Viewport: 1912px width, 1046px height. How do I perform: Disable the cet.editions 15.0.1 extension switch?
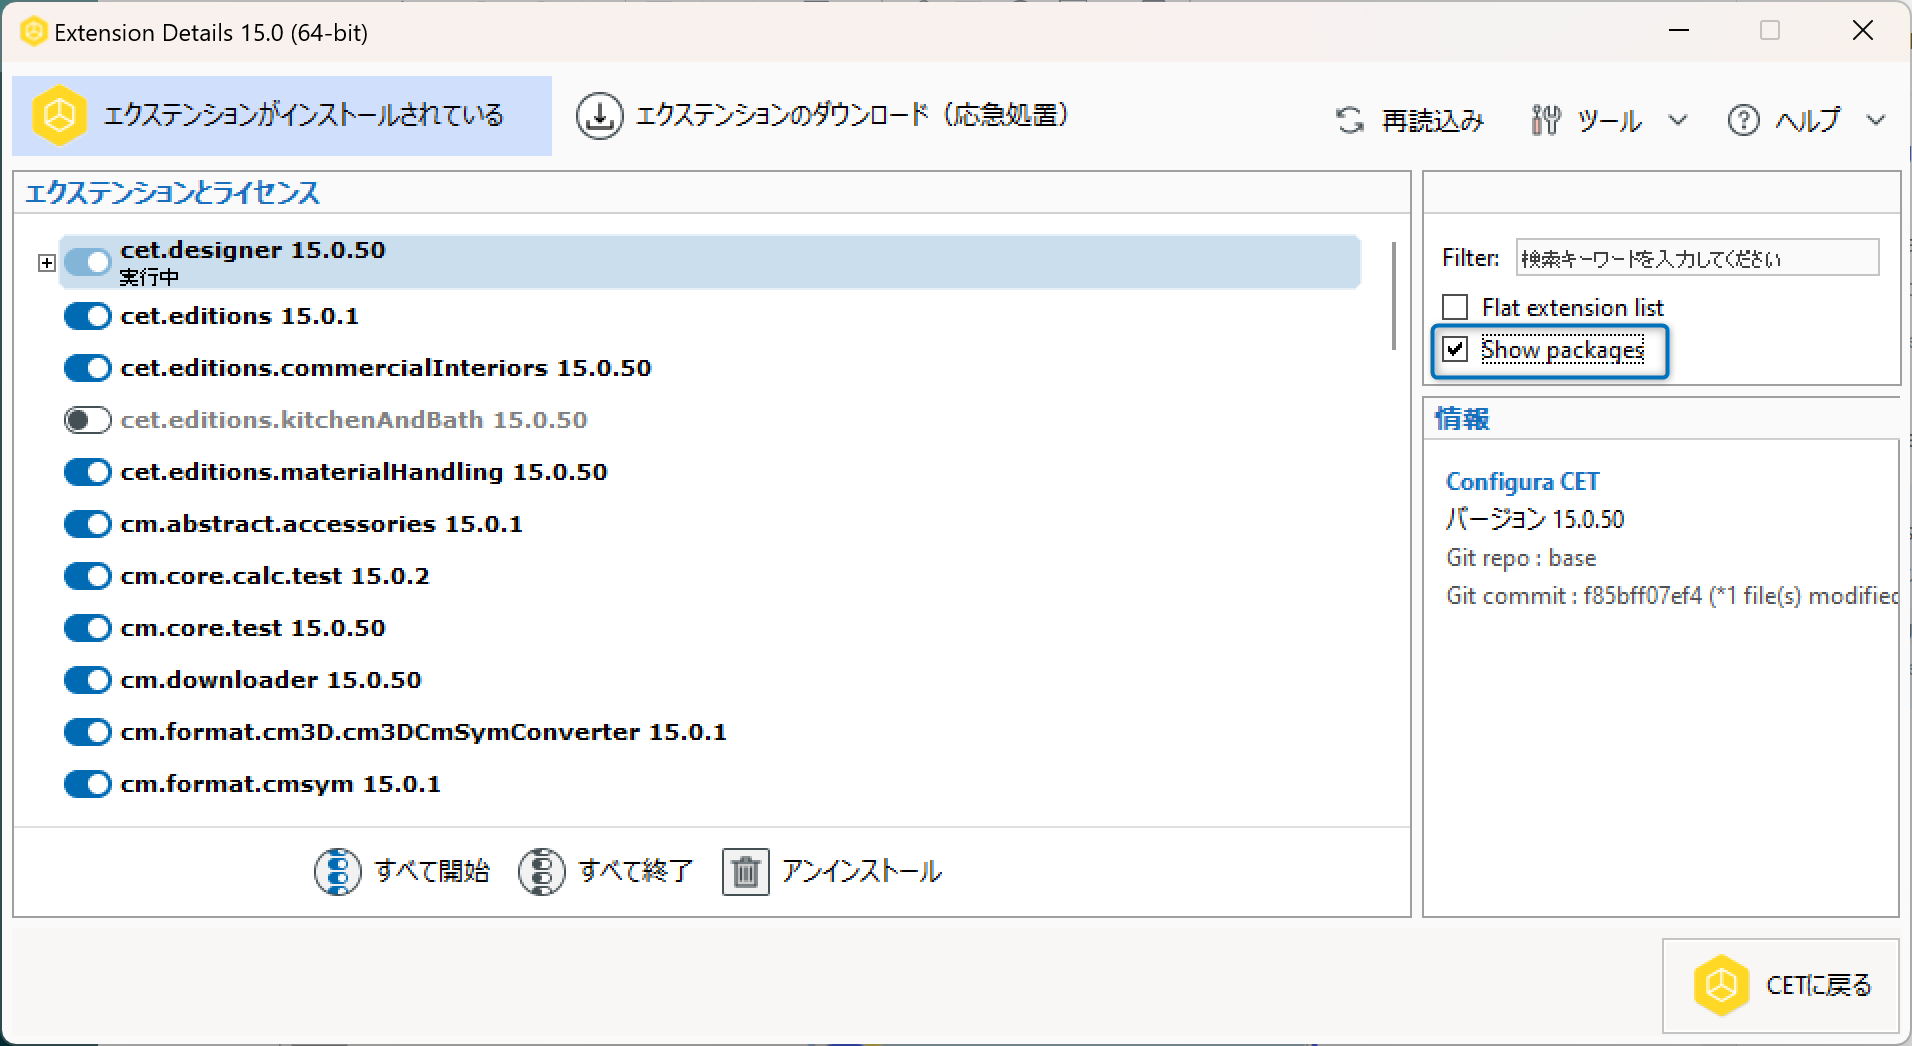pyautogui.click(x=87, y=316)
